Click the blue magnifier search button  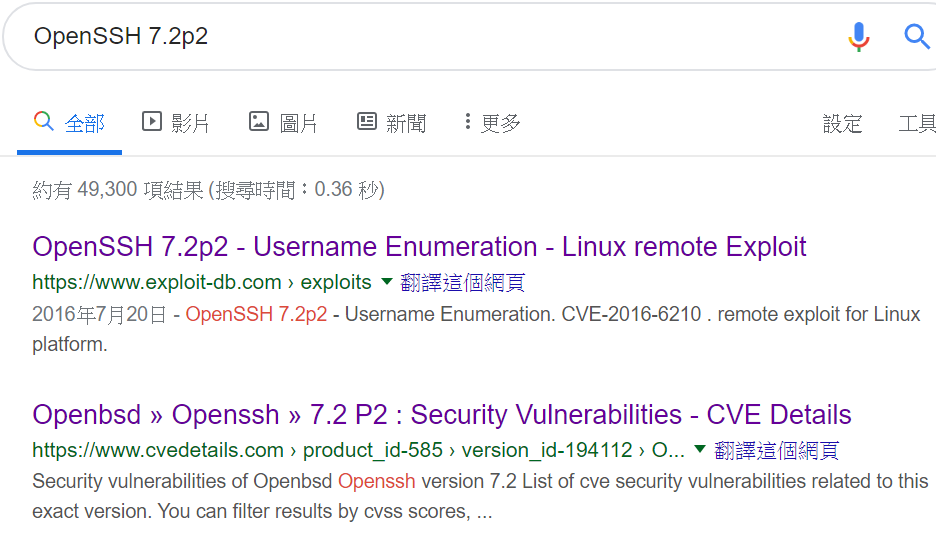click(916, 36)
